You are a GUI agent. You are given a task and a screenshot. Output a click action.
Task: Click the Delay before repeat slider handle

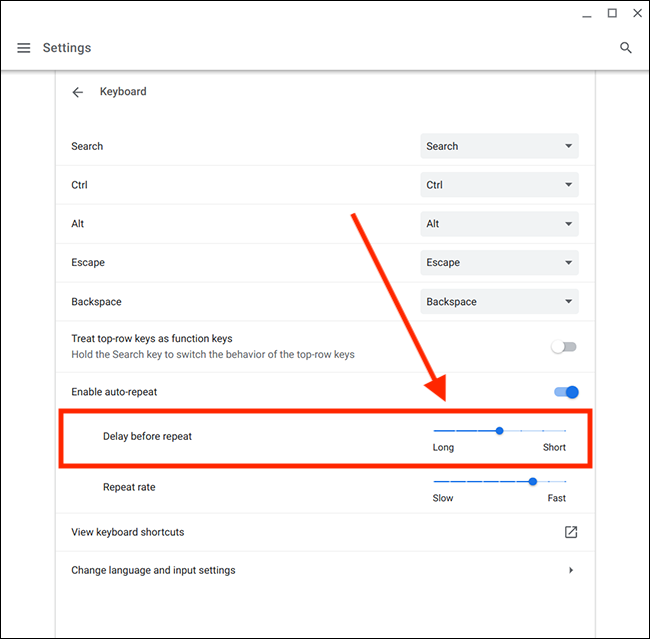(x=499, y=431)
